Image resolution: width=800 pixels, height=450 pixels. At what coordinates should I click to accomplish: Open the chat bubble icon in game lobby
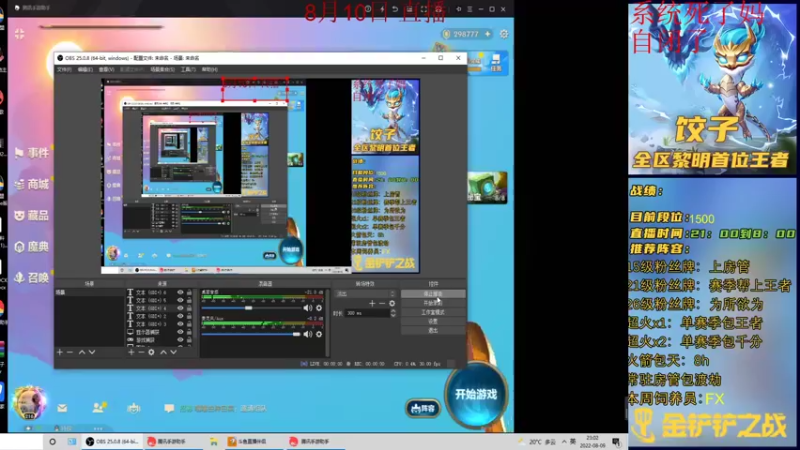169,408
